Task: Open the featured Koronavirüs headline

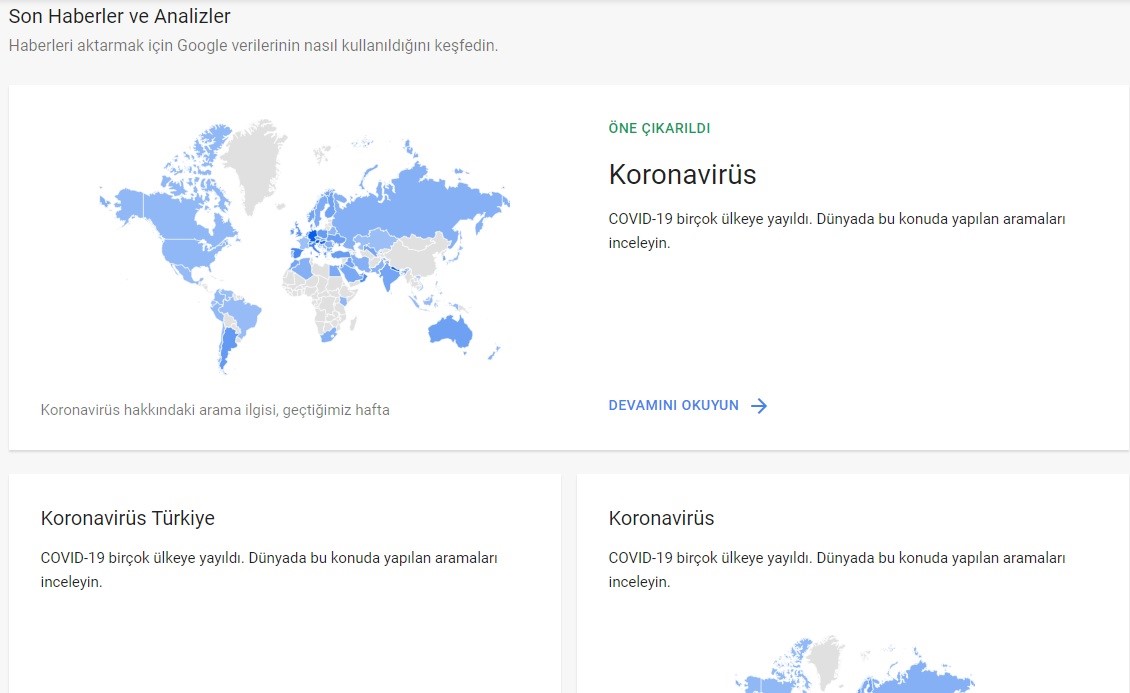Action: point(682,175)
